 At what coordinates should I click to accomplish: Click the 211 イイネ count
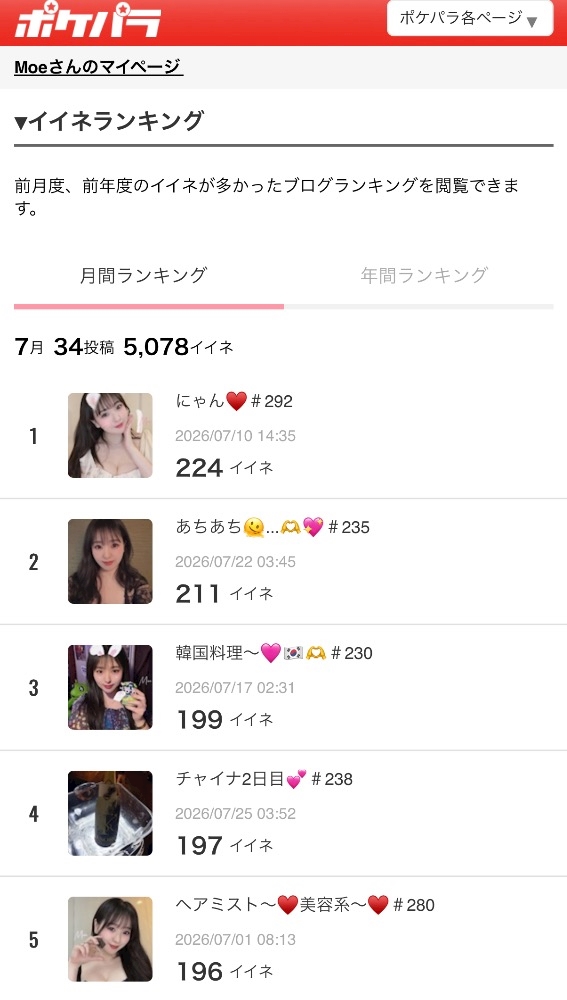pyautogui.click(x=225, y=594)
